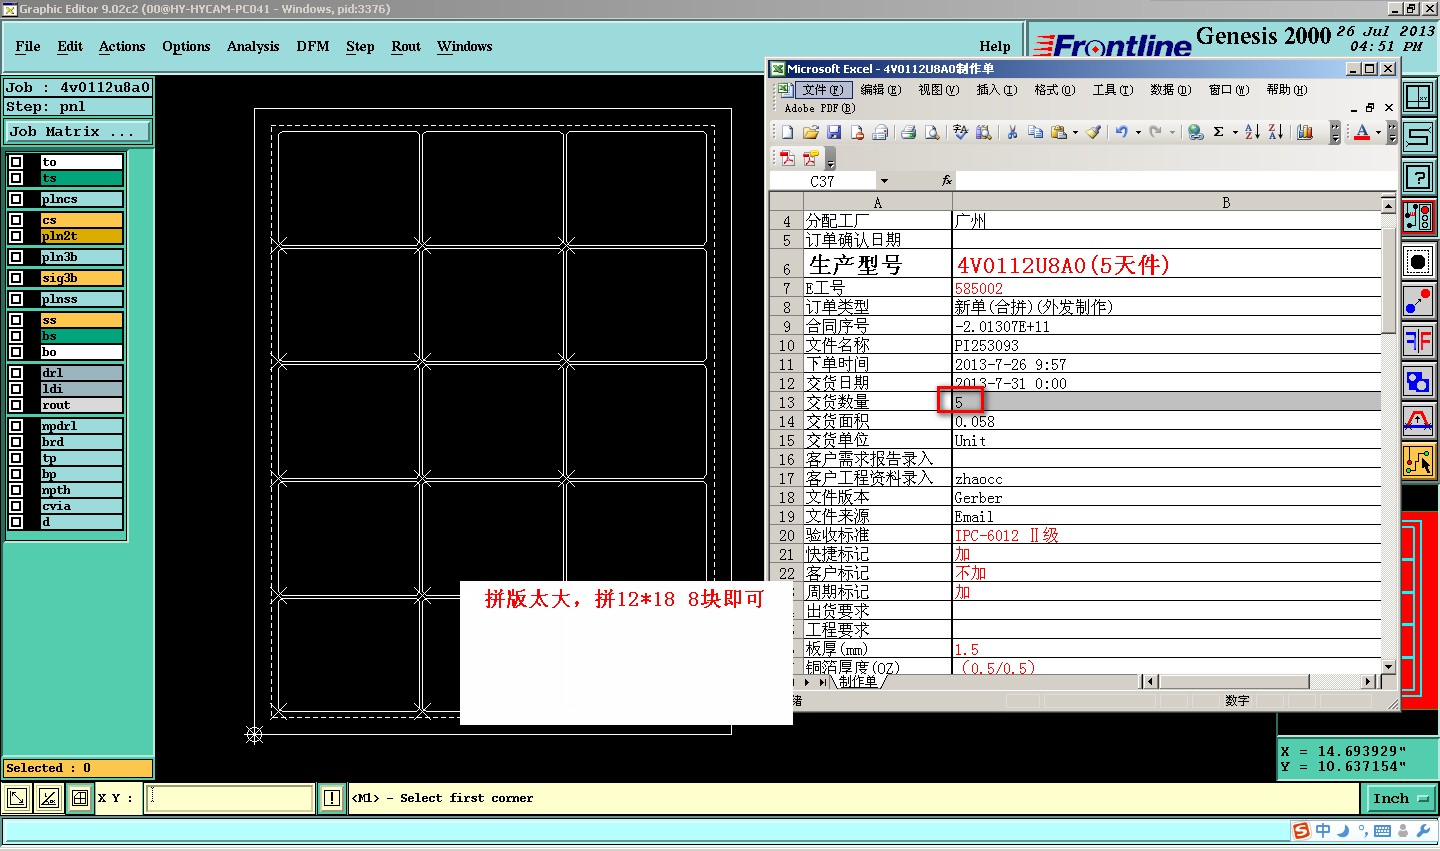Click the orange stepped-path cursor icon
The height and width of the screenshot is (851, 1440).
click(1418, 461)
